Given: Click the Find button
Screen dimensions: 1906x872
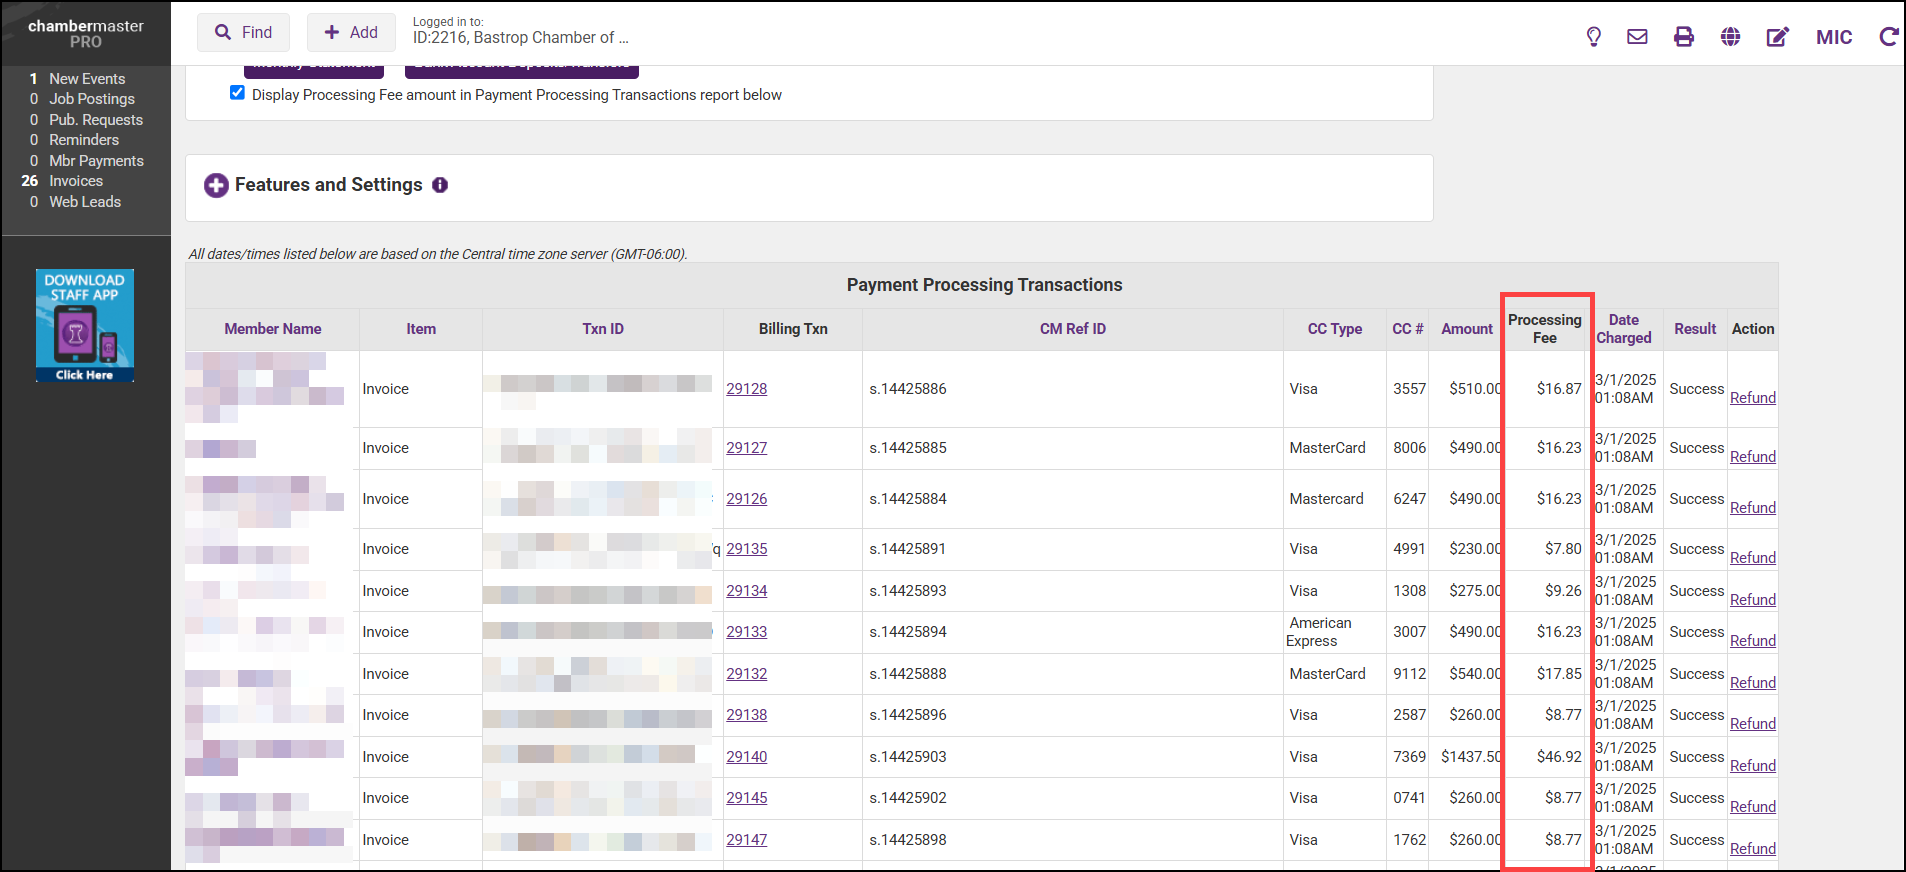Looking at the screenshot, I should pos(243,33).
